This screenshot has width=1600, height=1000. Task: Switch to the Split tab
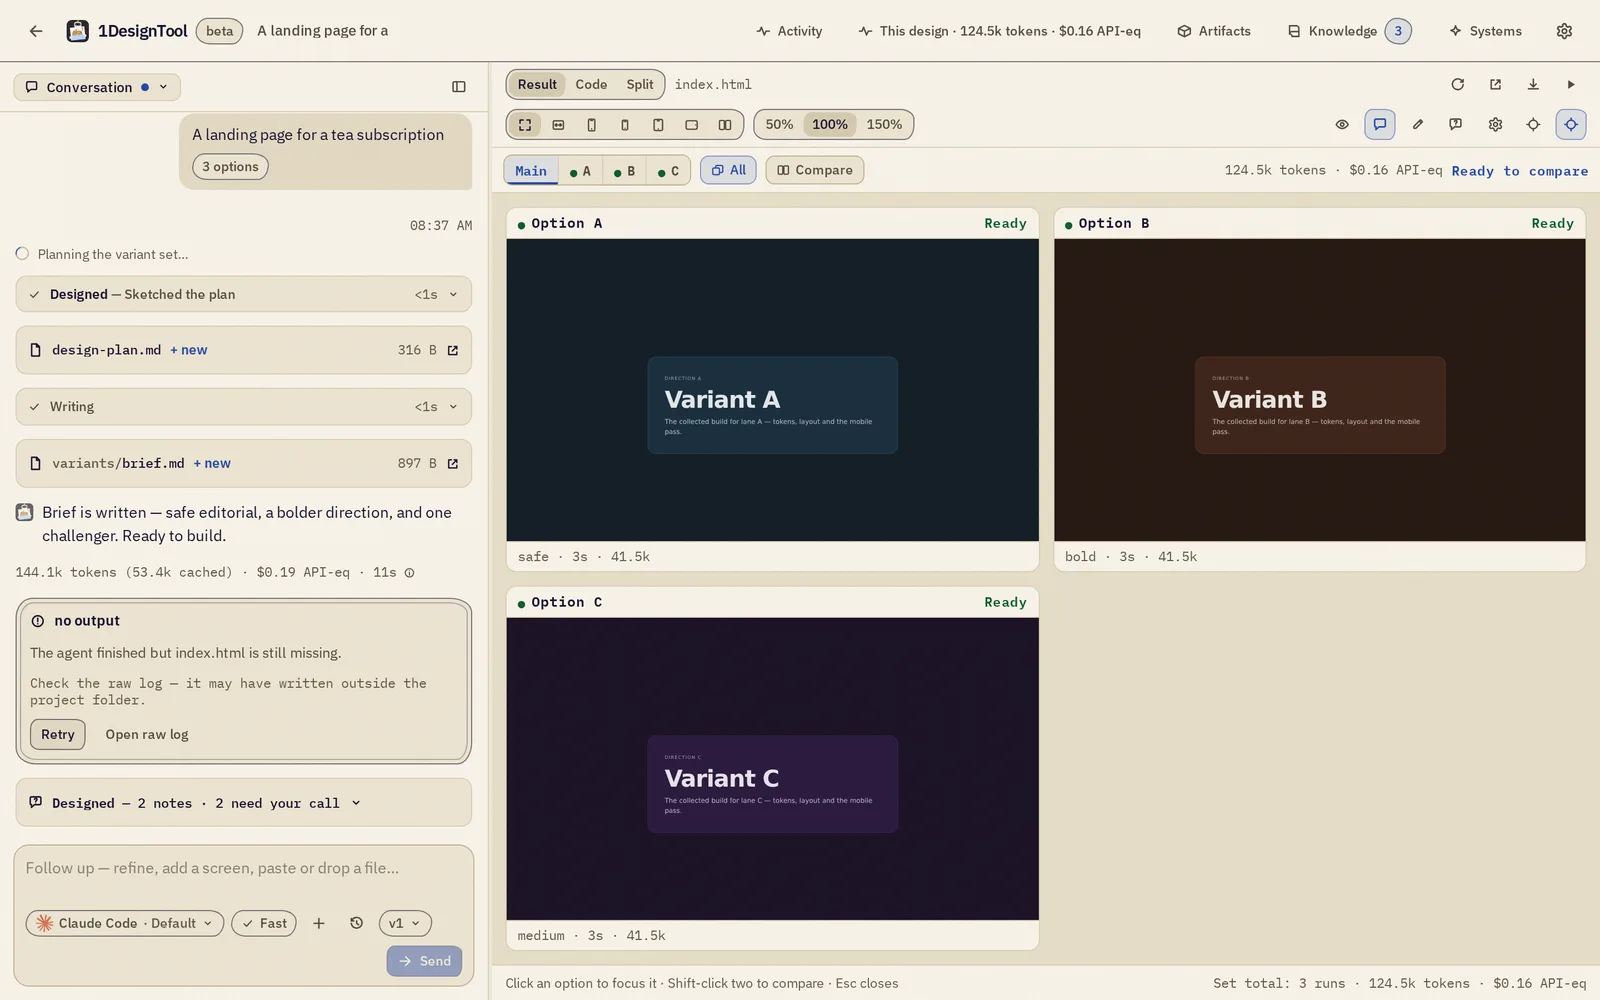pyautogui.click(x=640, y=84)
